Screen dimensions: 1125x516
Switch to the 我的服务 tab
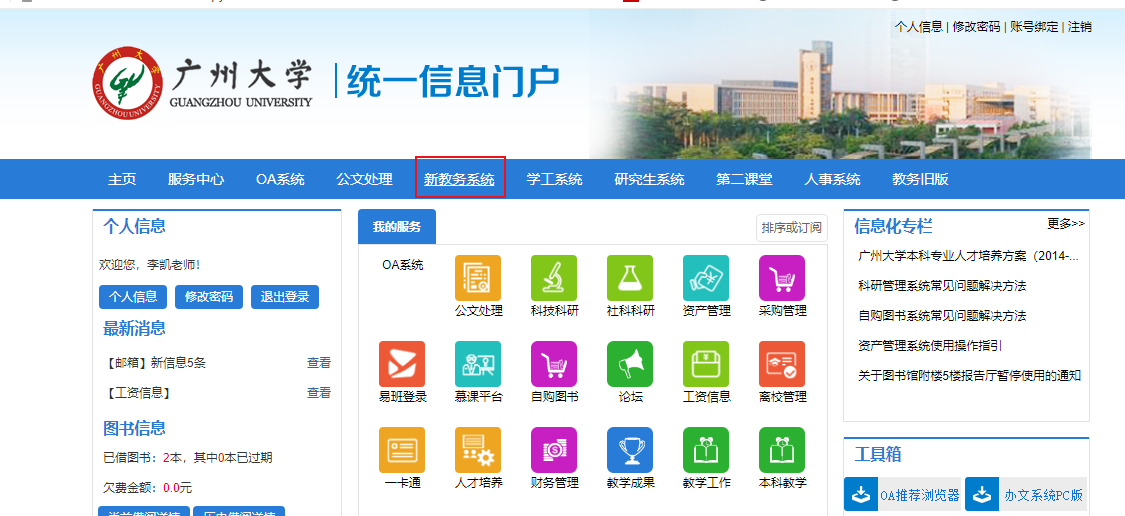(397, 227)
